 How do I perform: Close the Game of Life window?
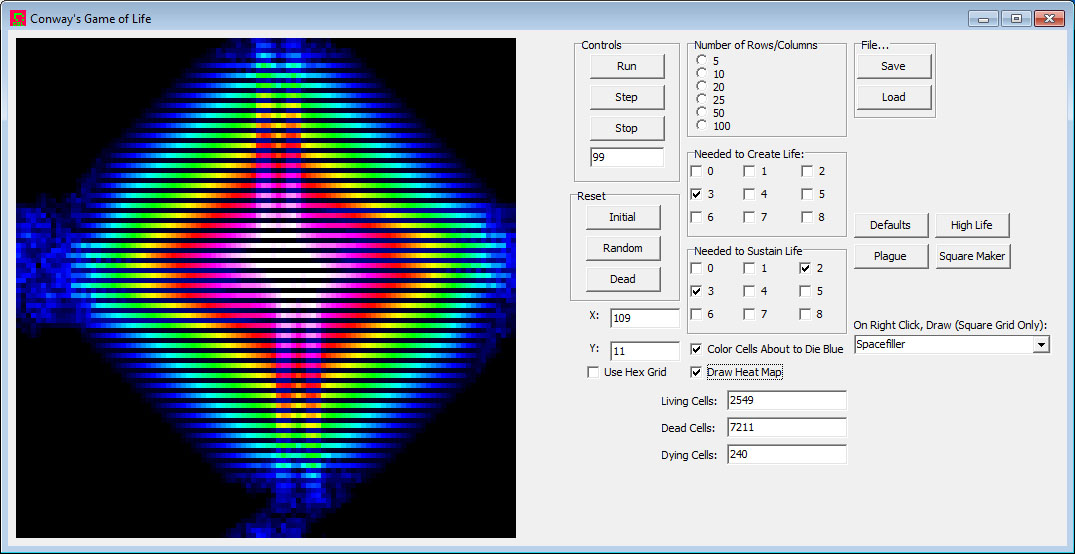coord(1049,19)
